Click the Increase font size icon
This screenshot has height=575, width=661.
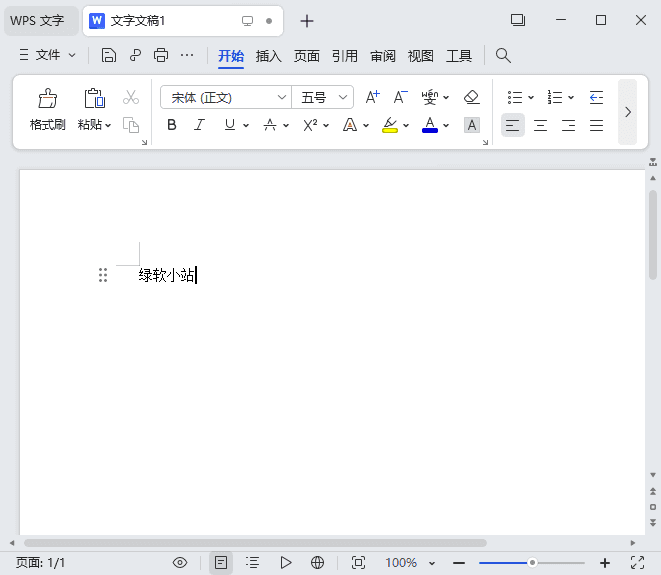coord(372,97)
